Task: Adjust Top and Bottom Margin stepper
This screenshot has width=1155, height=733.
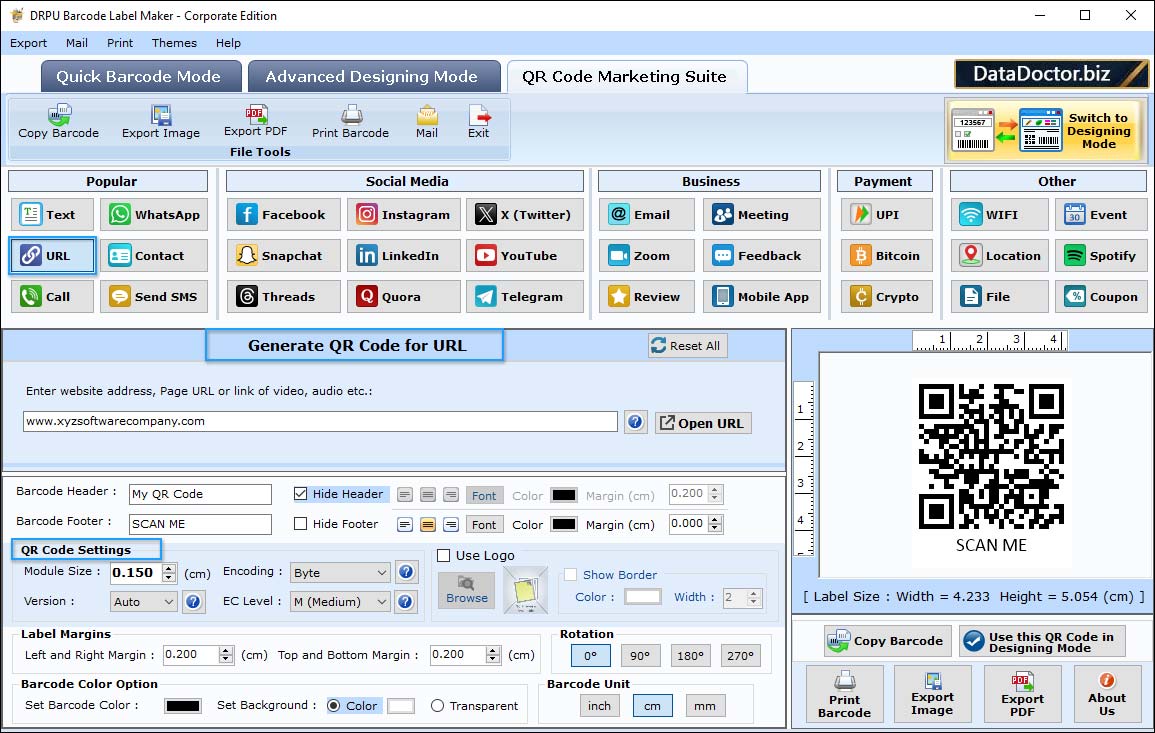Action: tap(493, 655)
